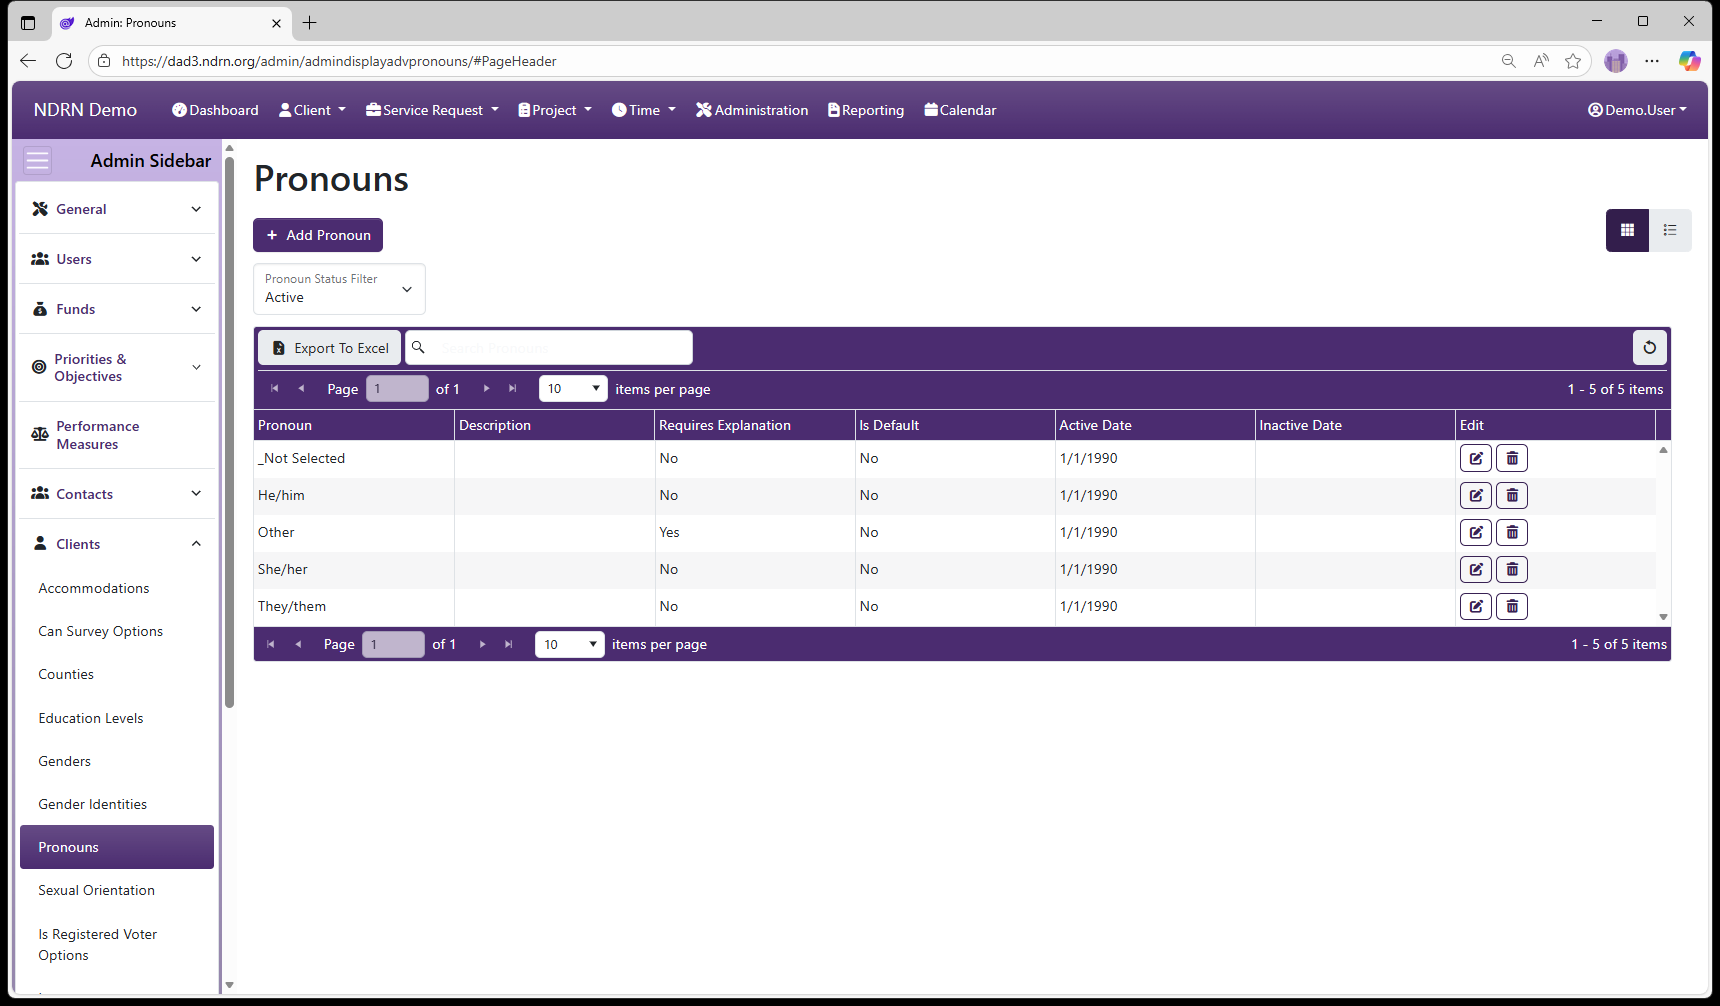Open Reporting from the nav bar
Image resolution: width=1720 pixels, height=1006 pixels.
click(x=866, y=110)
